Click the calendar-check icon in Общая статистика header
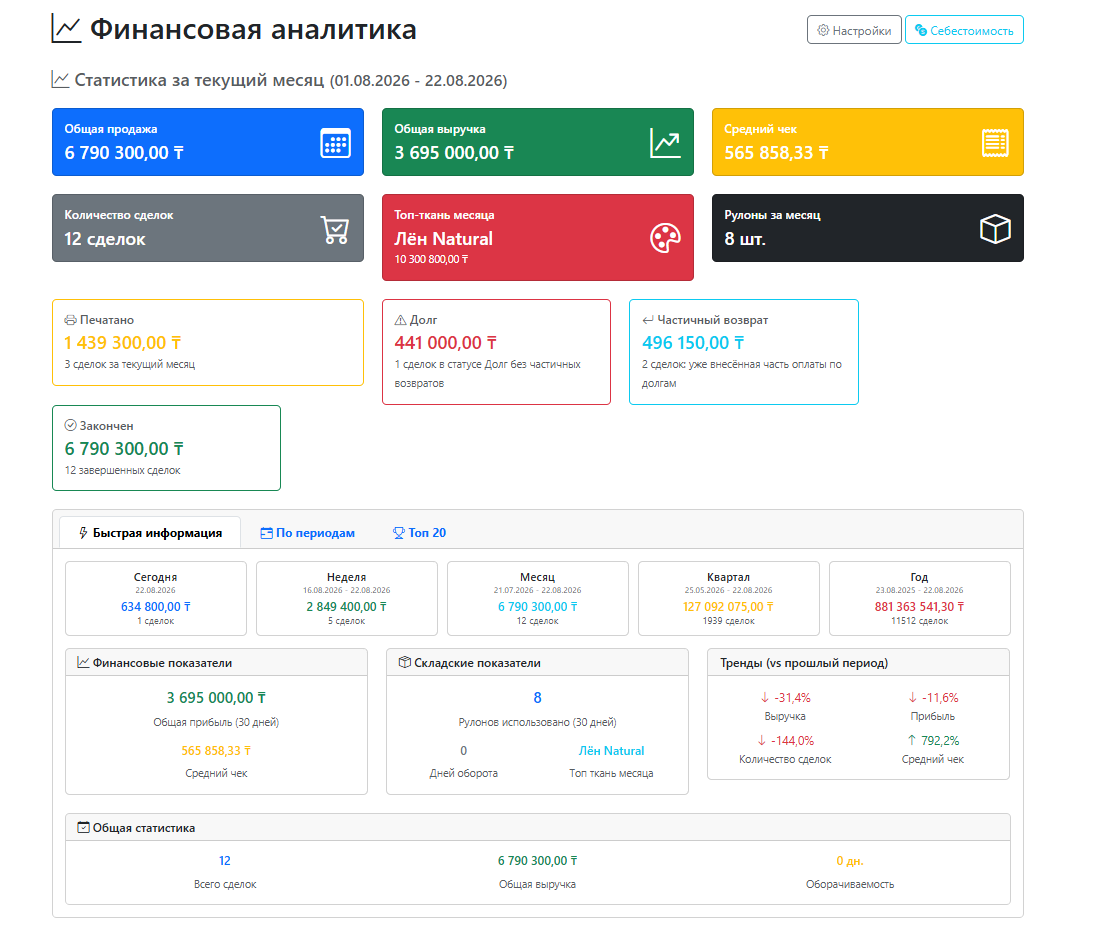Screen dimensions: 1099x937 click(83, 828)
